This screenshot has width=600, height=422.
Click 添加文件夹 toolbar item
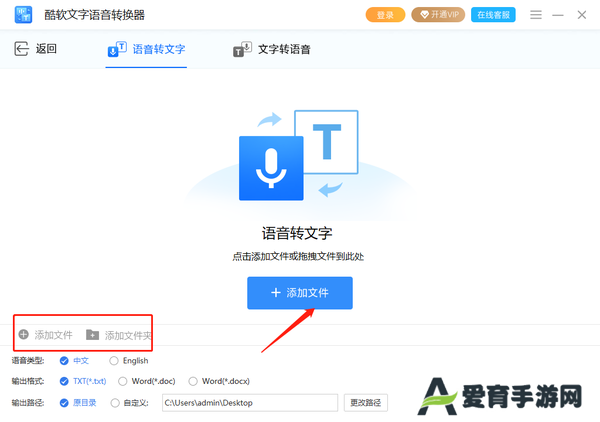[119, 335]
